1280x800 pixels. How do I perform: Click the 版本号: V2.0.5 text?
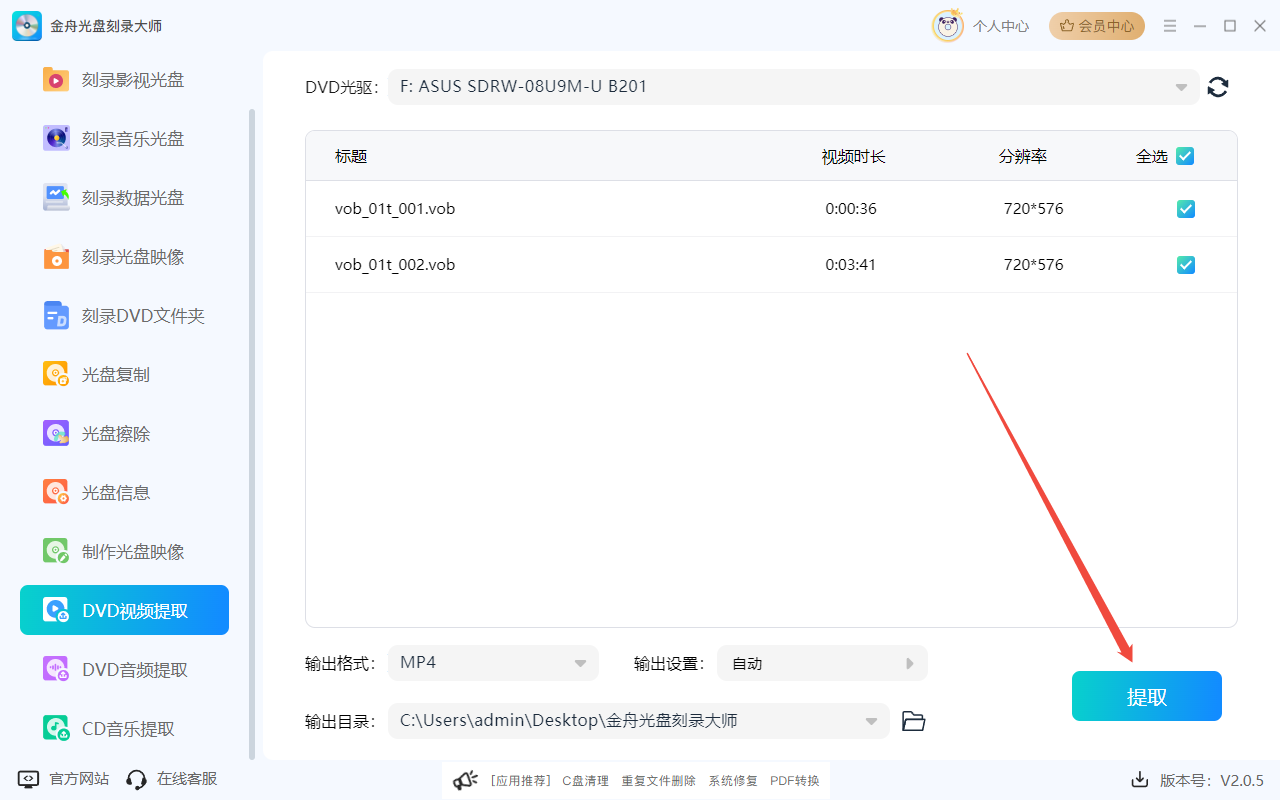(1212, 780)
